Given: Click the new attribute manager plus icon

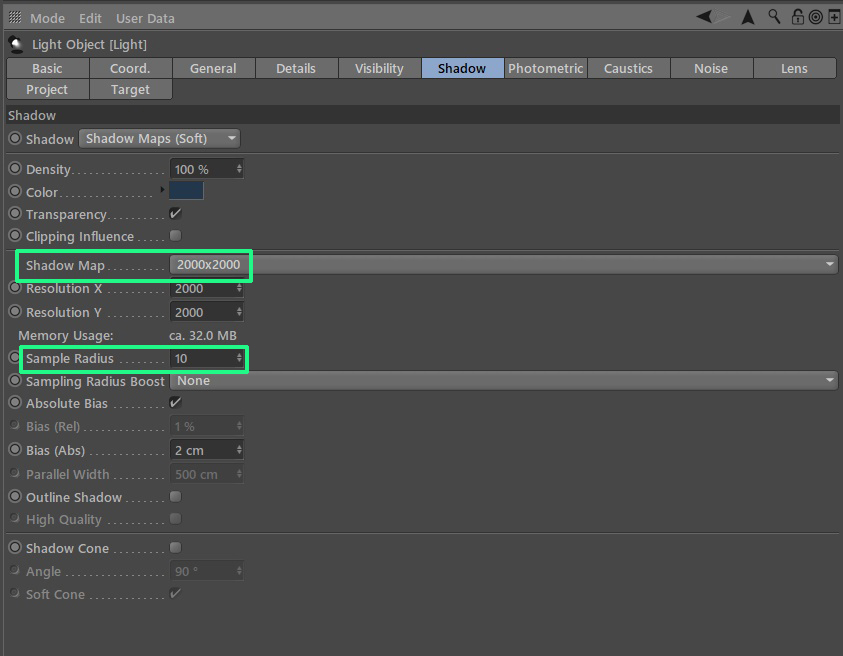Looking at the screenshot, I should click(x=834, y=17).
